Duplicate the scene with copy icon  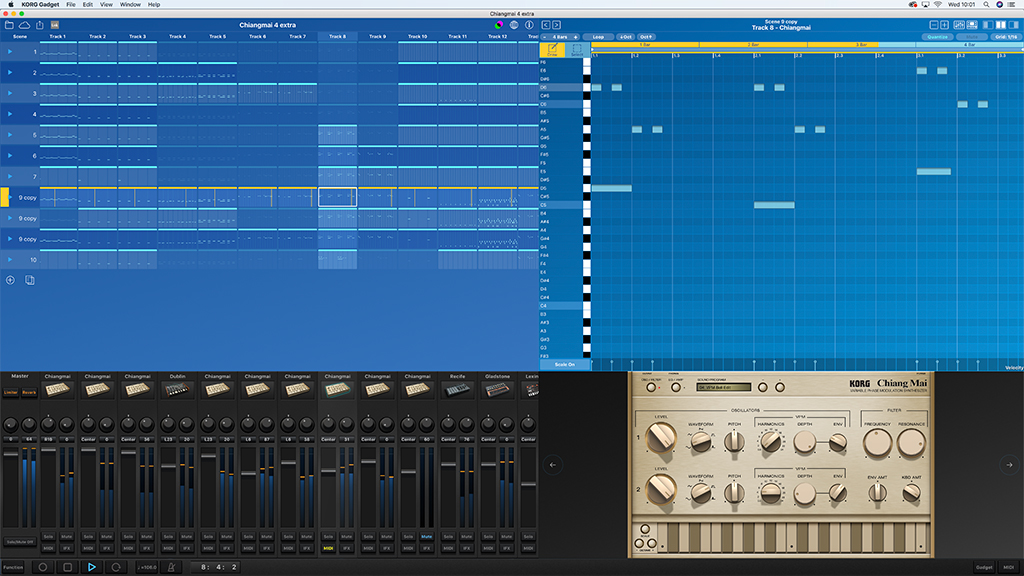pyautogui.click(x=29, y=280)
